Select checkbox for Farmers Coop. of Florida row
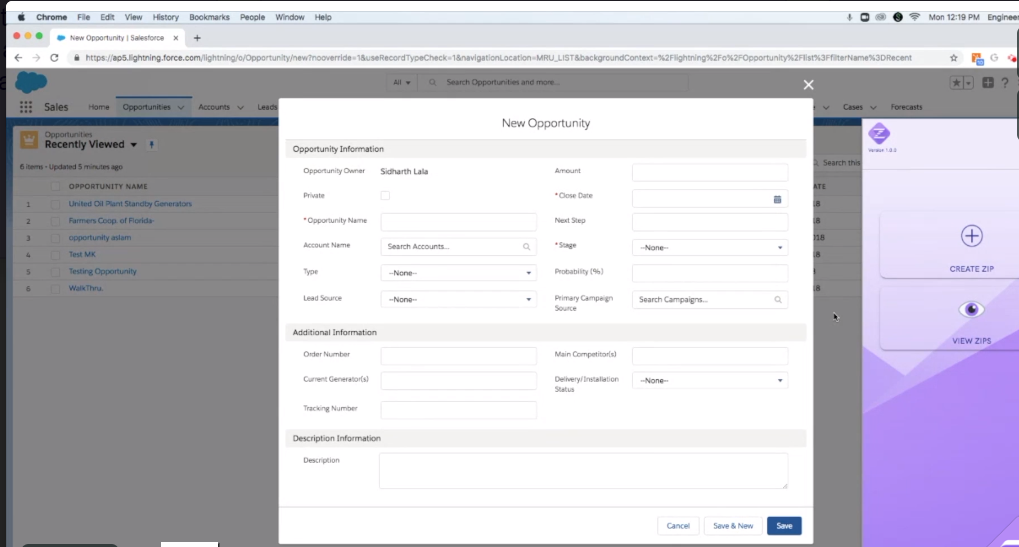The width and height of the screenshot is (1019, 547). (55, 221)
